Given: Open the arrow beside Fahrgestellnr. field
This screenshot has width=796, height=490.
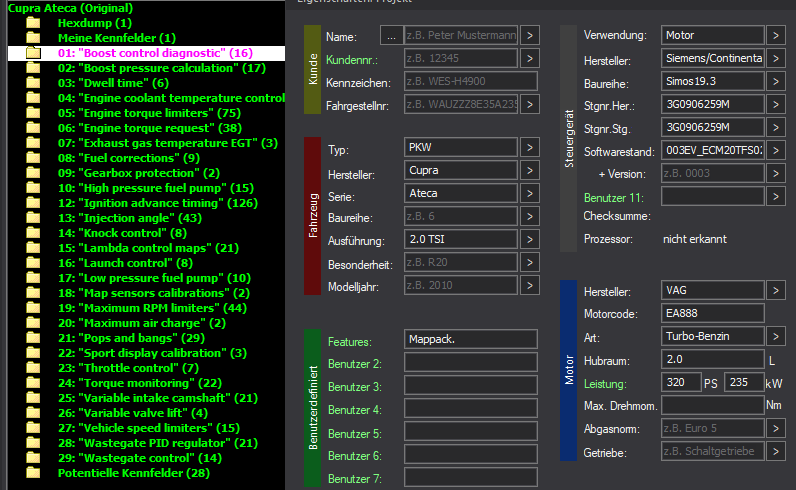Looking at the screenshot, I should (x=529, y=104).
